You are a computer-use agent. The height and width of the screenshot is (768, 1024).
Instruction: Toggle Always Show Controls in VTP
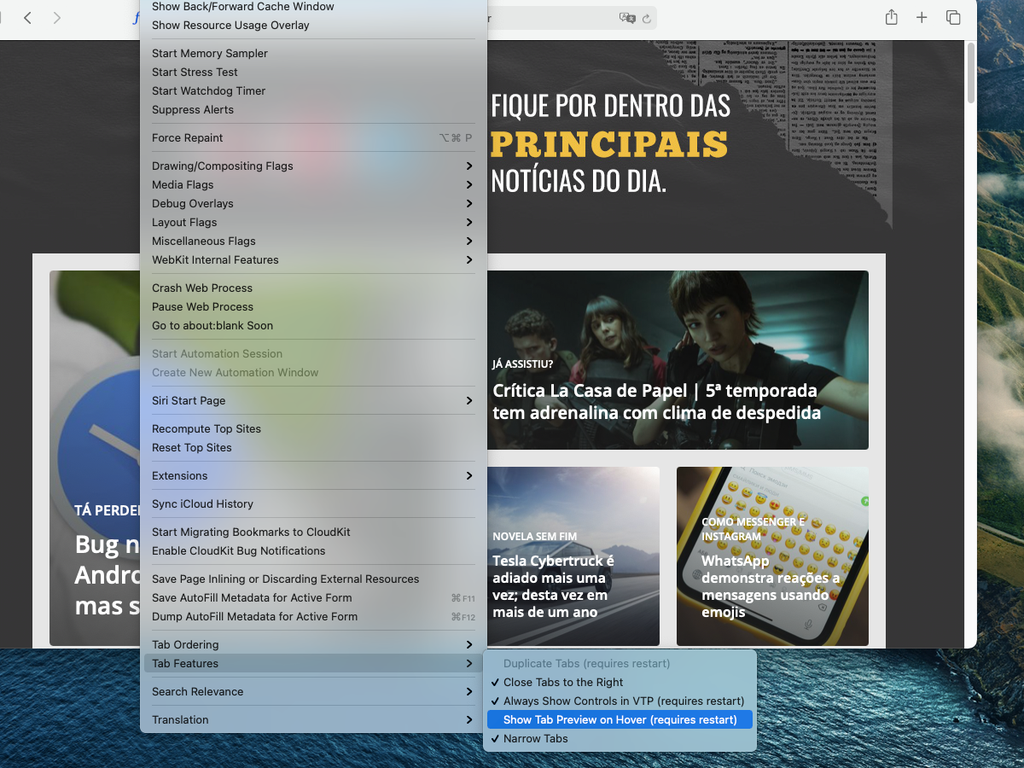coord(620,701)
